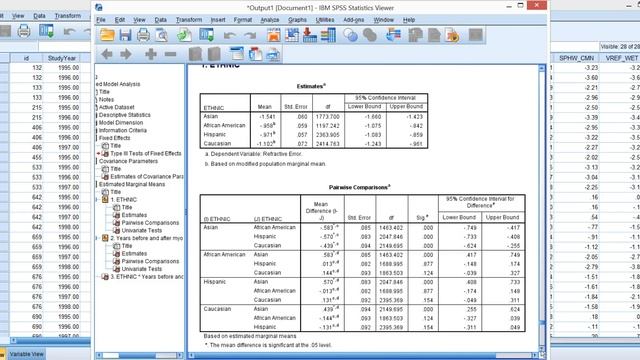Click StudyYear column header in Data Editor
640x360 pixels.
[62, 58]
